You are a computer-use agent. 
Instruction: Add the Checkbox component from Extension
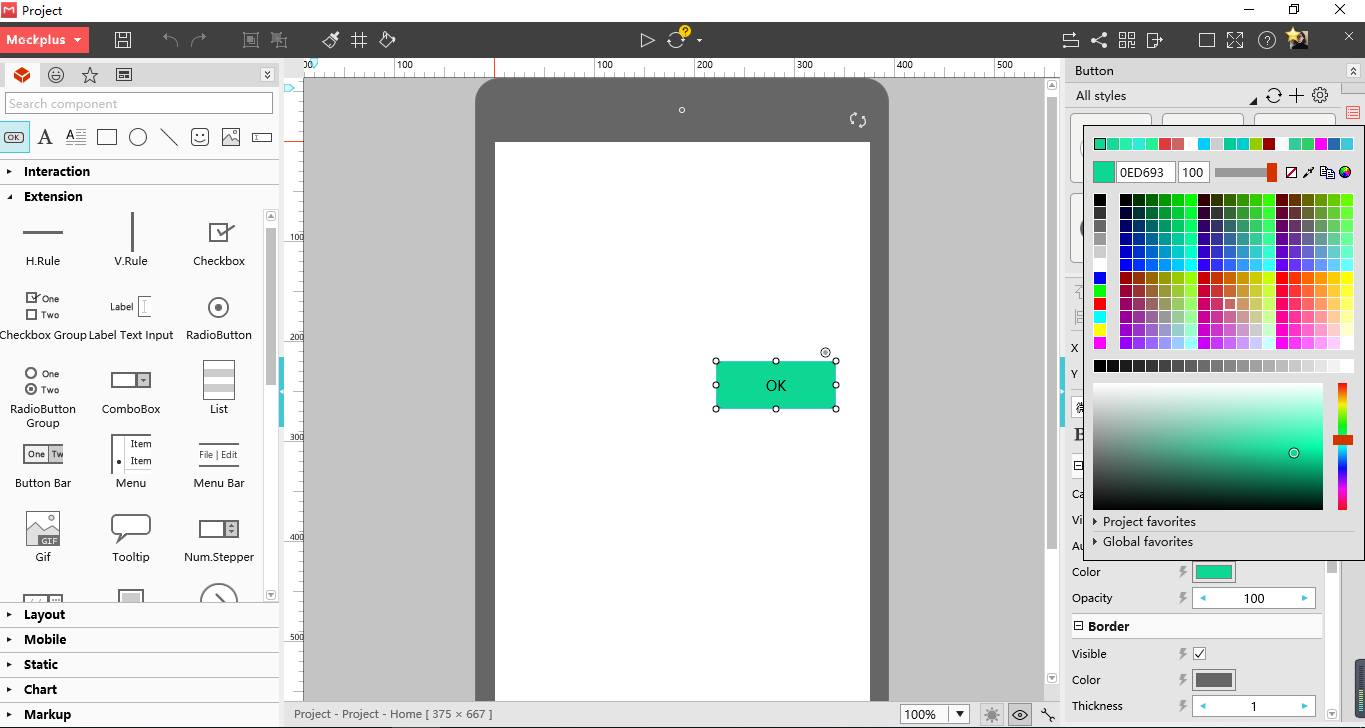click(x=219, y=242)
